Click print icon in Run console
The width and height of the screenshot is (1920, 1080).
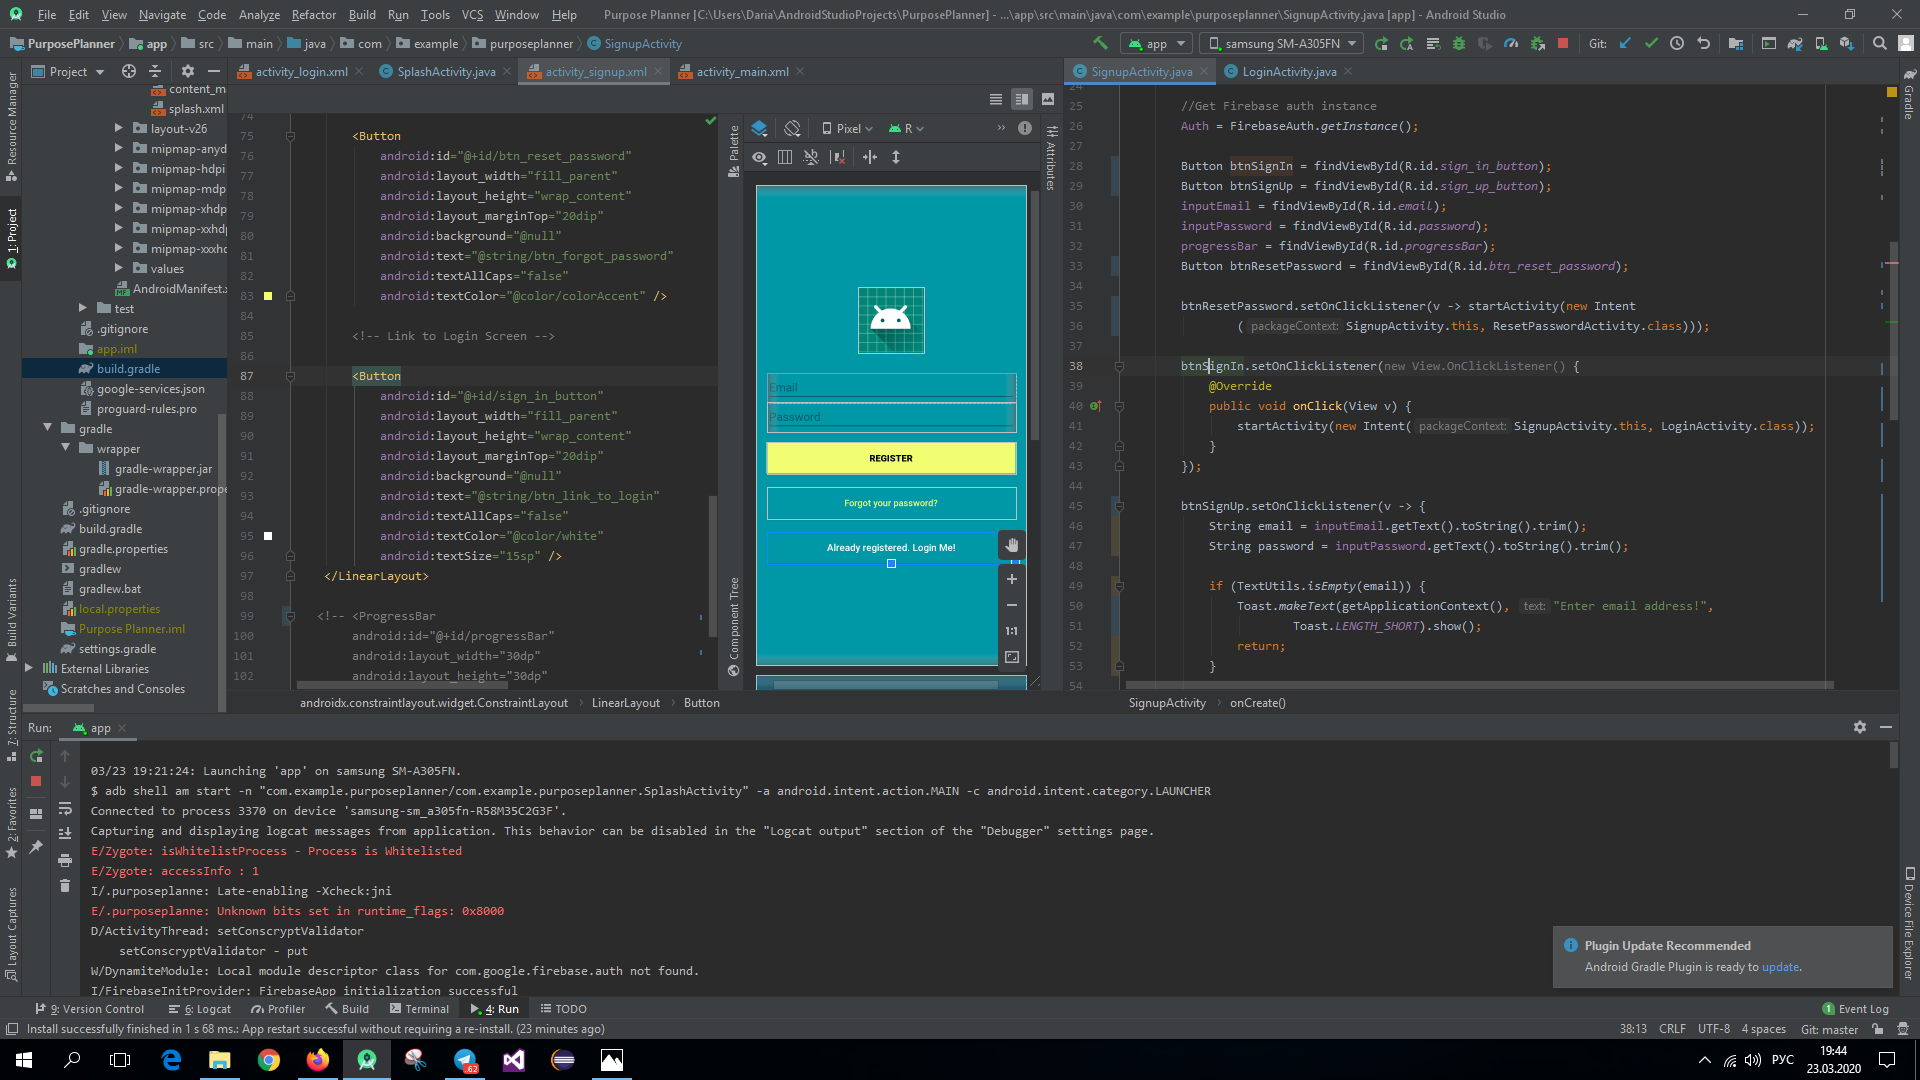click(65, 859)
